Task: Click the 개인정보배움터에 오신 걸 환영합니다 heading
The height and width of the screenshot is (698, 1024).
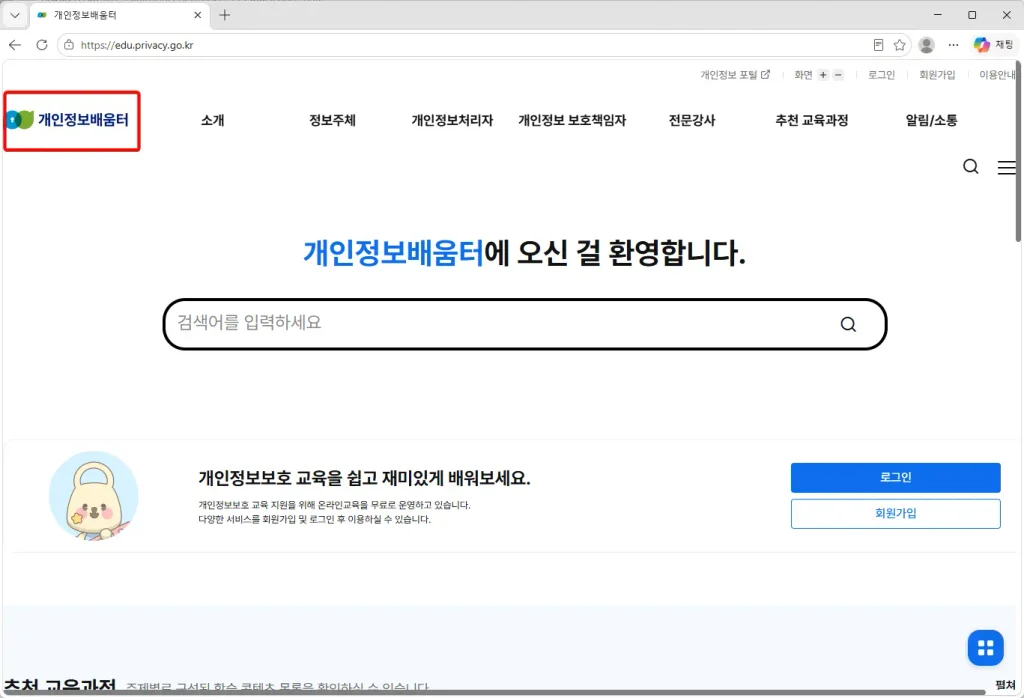Action: click(524, 253)
